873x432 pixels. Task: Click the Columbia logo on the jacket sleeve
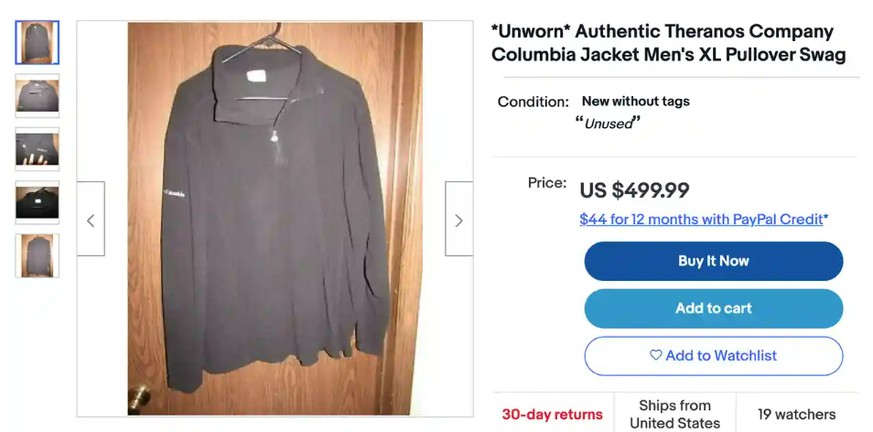click(174, 193)
